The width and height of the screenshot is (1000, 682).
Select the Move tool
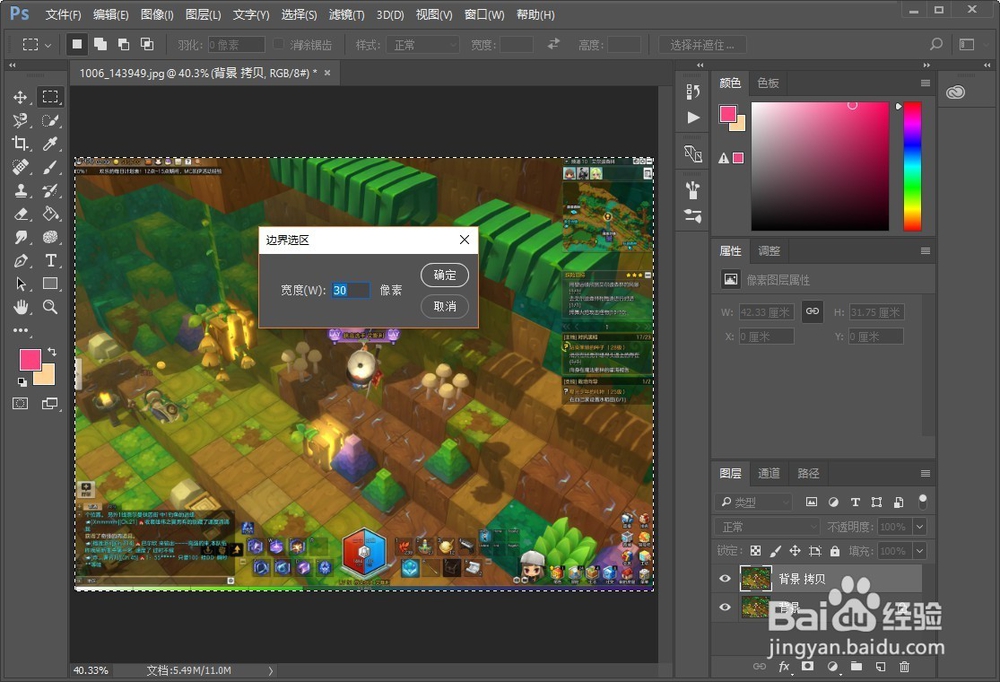point(20,97)
